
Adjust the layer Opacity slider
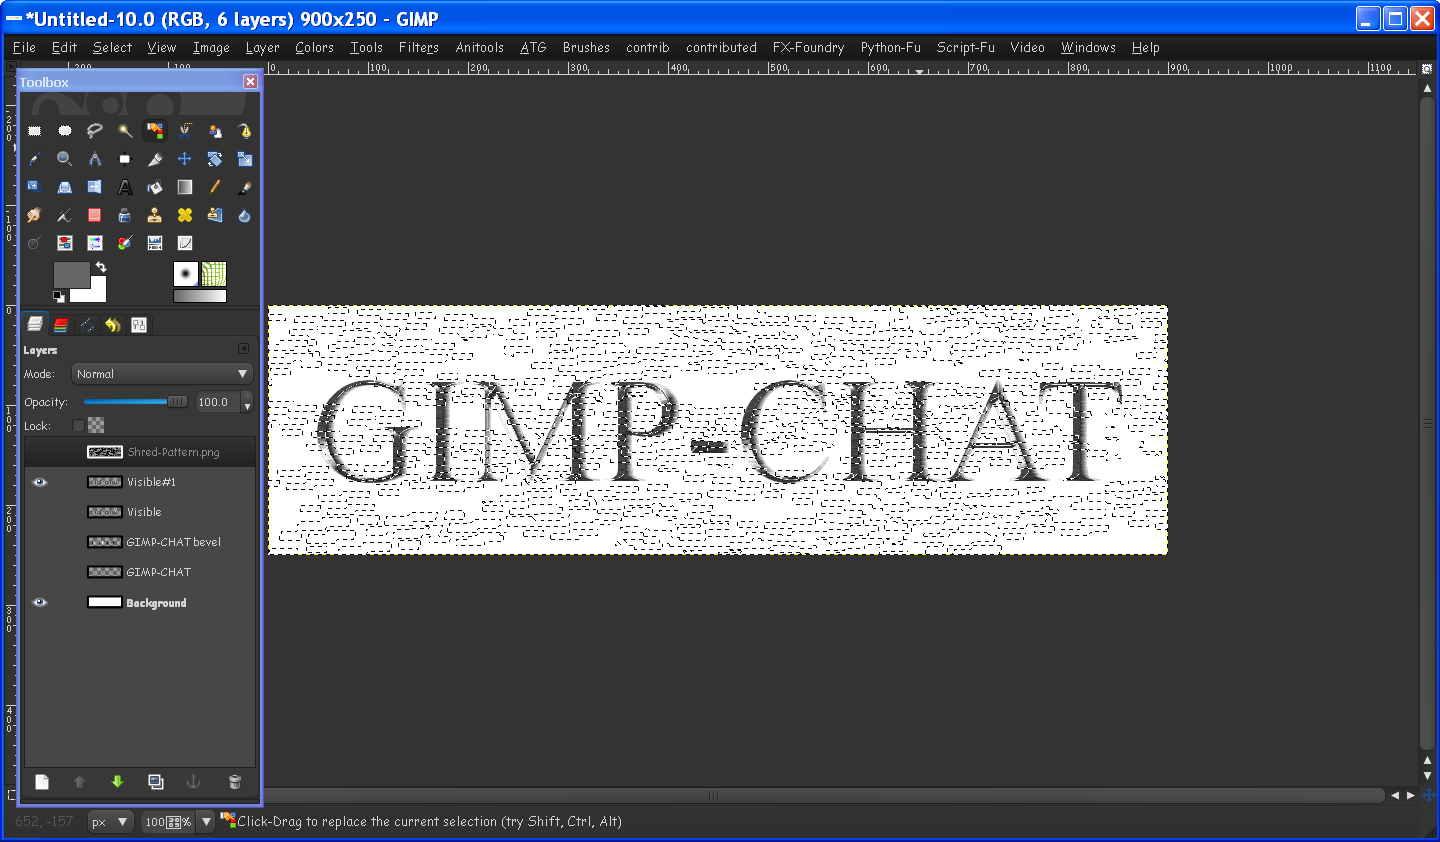pos(135,402)
